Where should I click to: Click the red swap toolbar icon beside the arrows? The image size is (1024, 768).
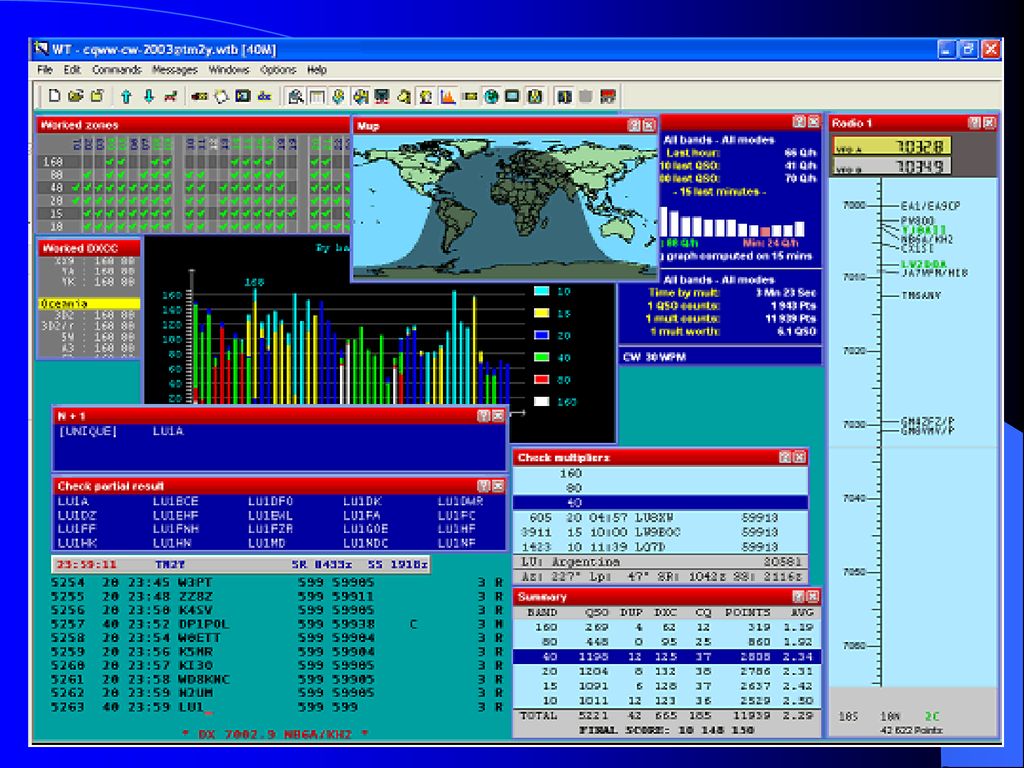170,97
